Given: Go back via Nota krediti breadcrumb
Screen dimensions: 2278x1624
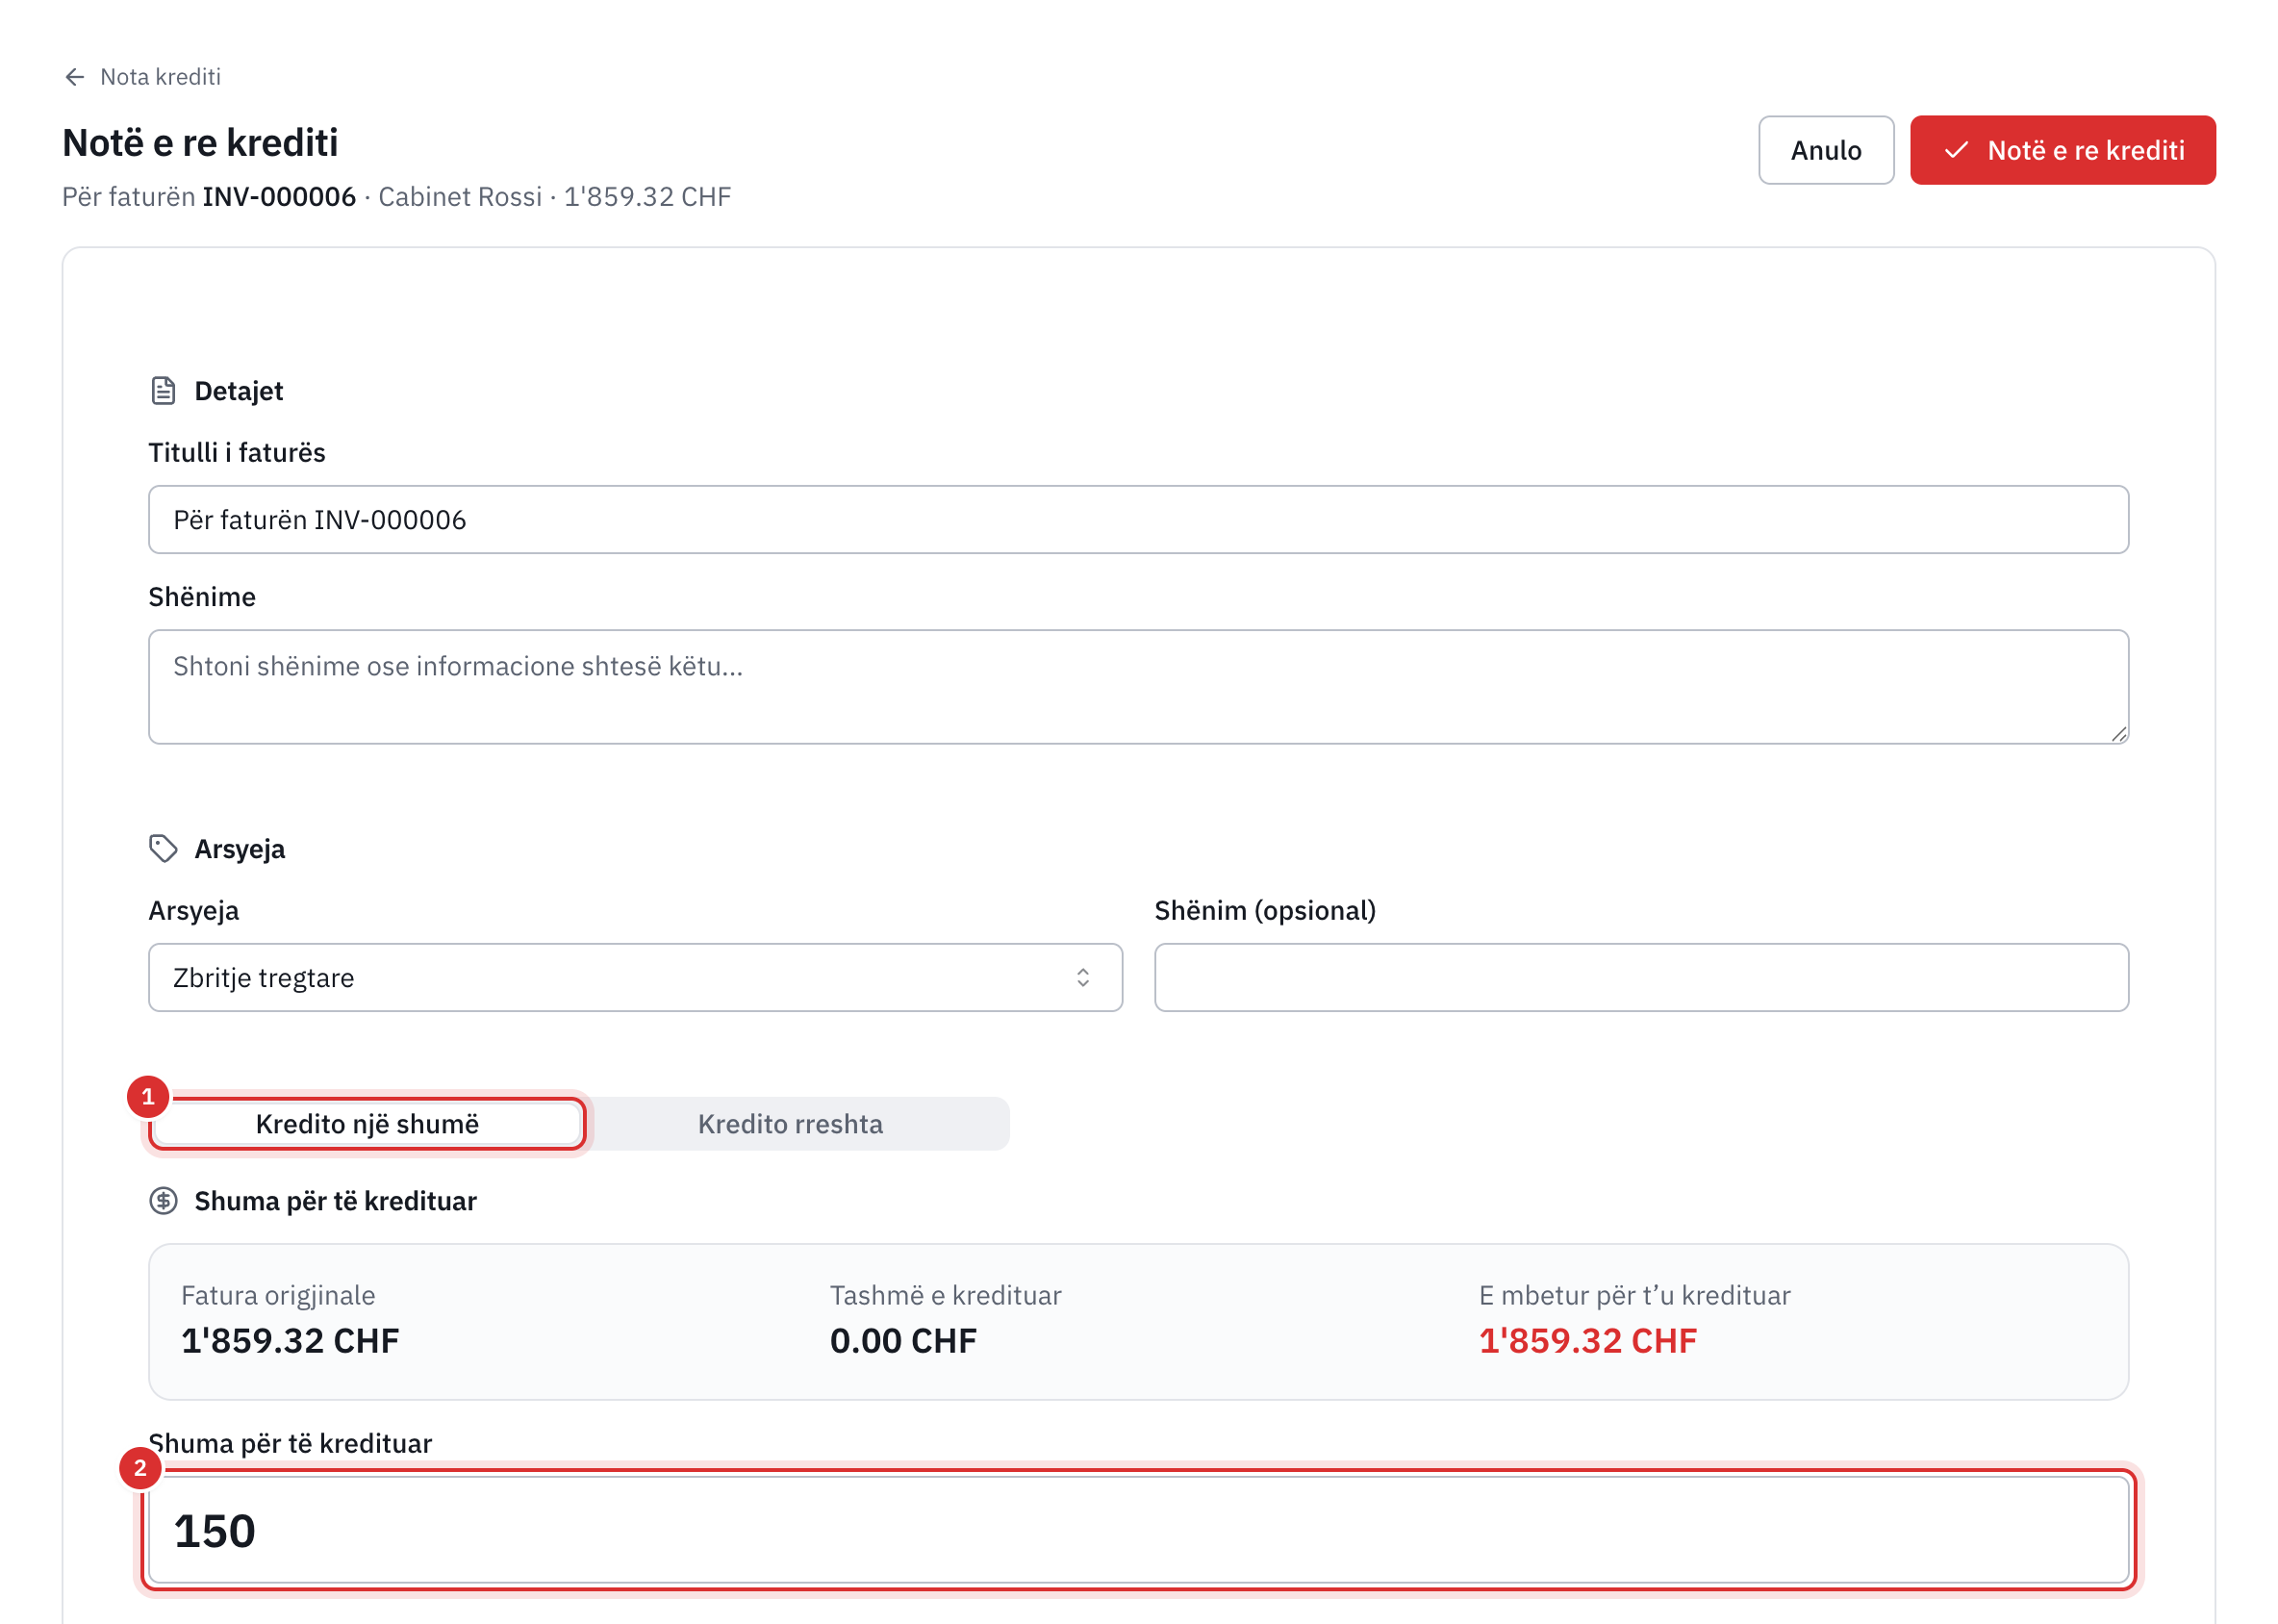Looking at the screenshot, I should pyautogui.click(x=160, y=77).
